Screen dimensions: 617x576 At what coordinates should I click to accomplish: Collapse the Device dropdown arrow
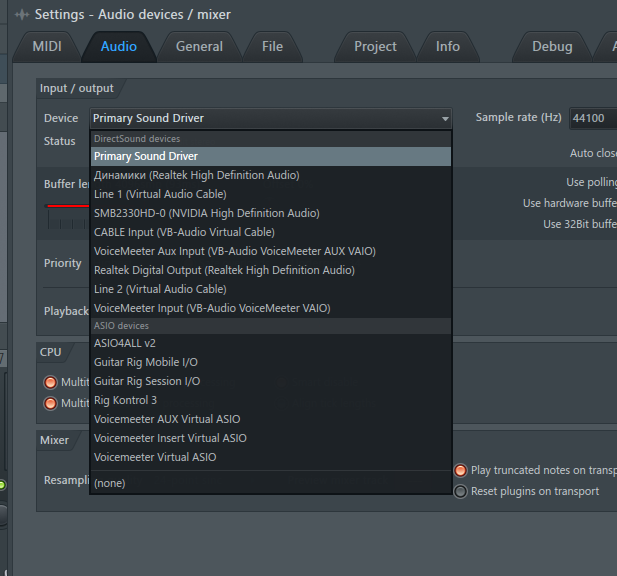444,119
